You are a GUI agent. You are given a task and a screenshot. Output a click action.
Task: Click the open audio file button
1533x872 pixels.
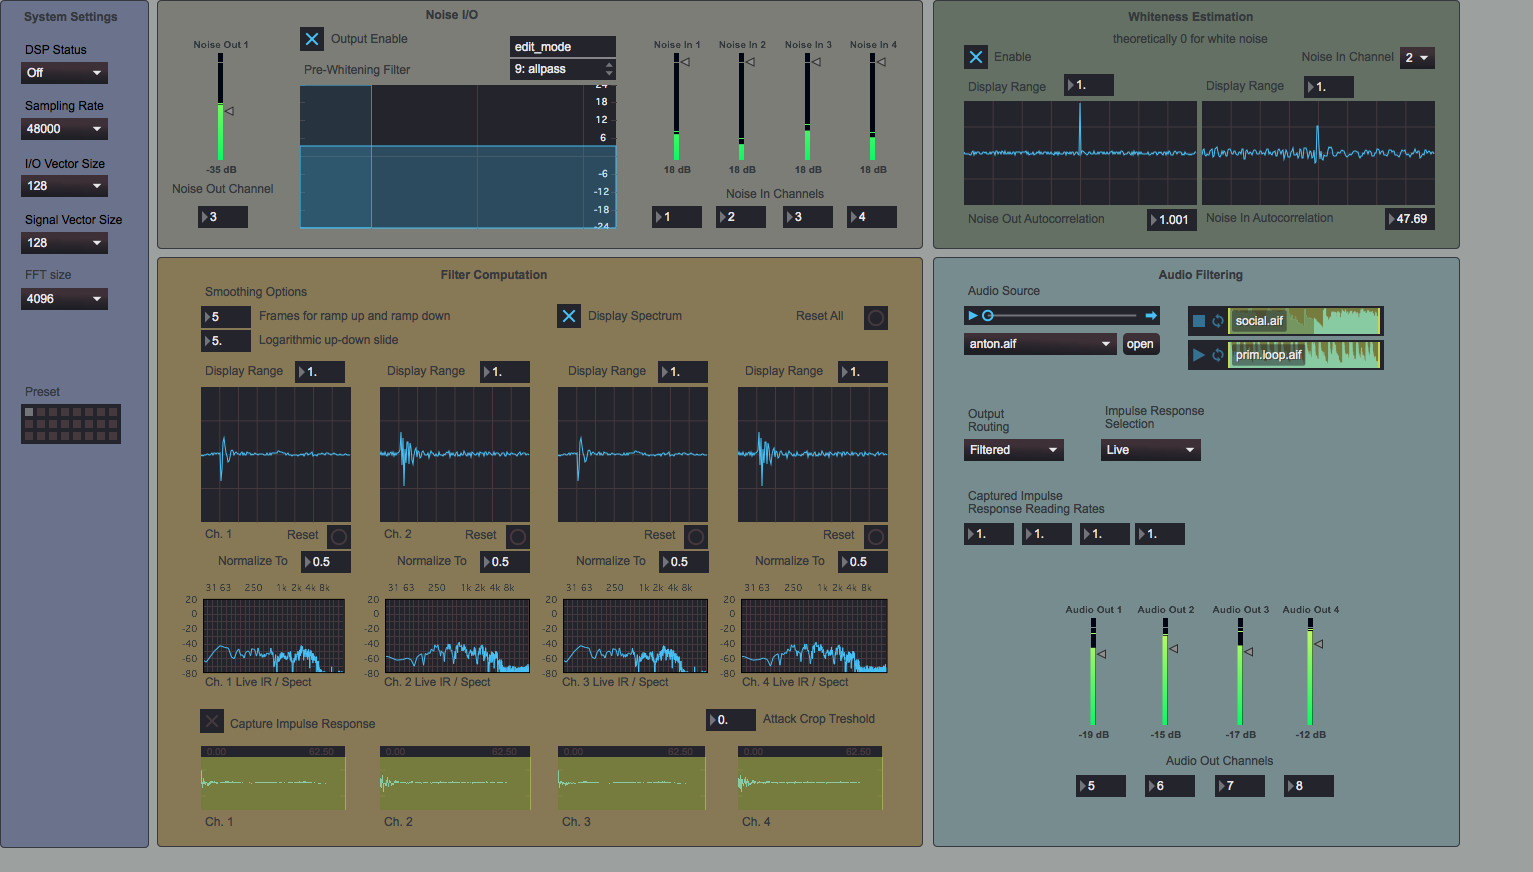(x=1140, y=344)
